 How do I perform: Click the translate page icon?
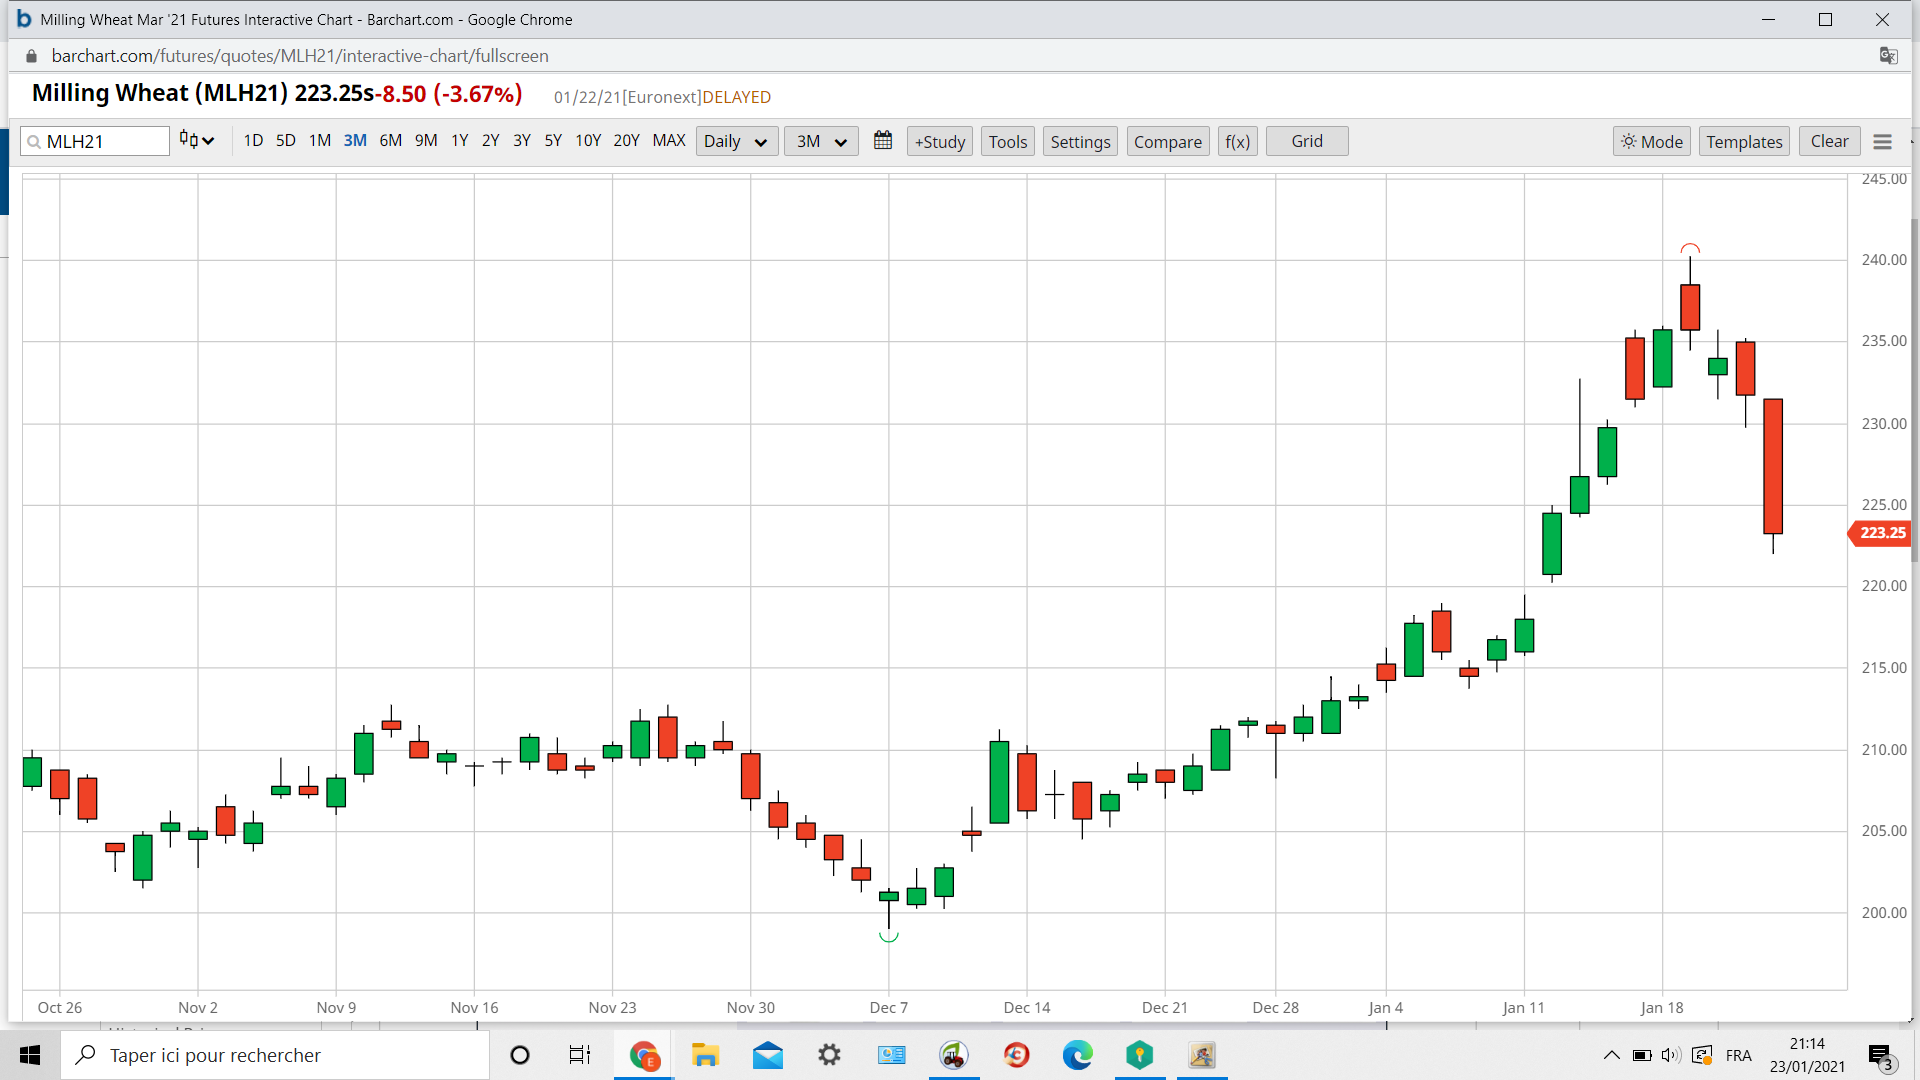pyautogui.click(x=1888, y=56)
